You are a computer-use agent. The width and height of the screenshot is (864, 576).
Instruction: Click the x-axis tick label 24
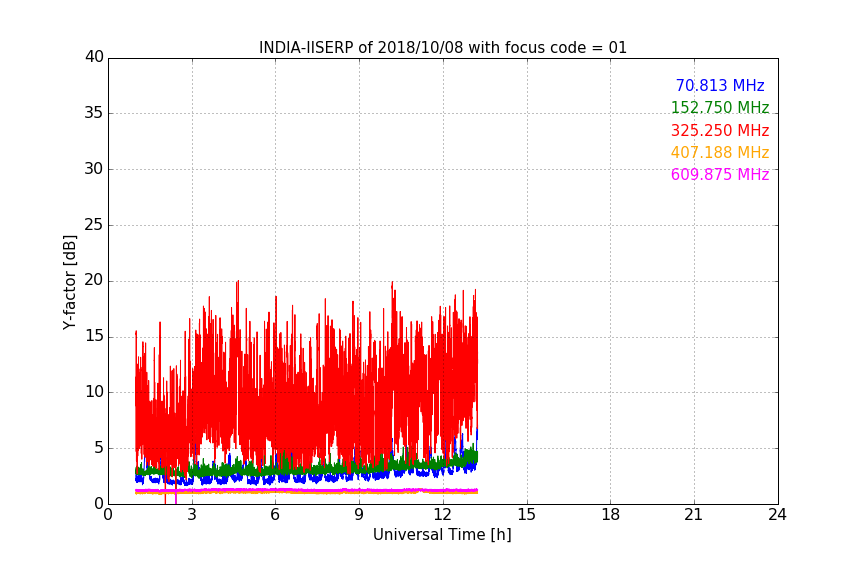tap(777, 515)
